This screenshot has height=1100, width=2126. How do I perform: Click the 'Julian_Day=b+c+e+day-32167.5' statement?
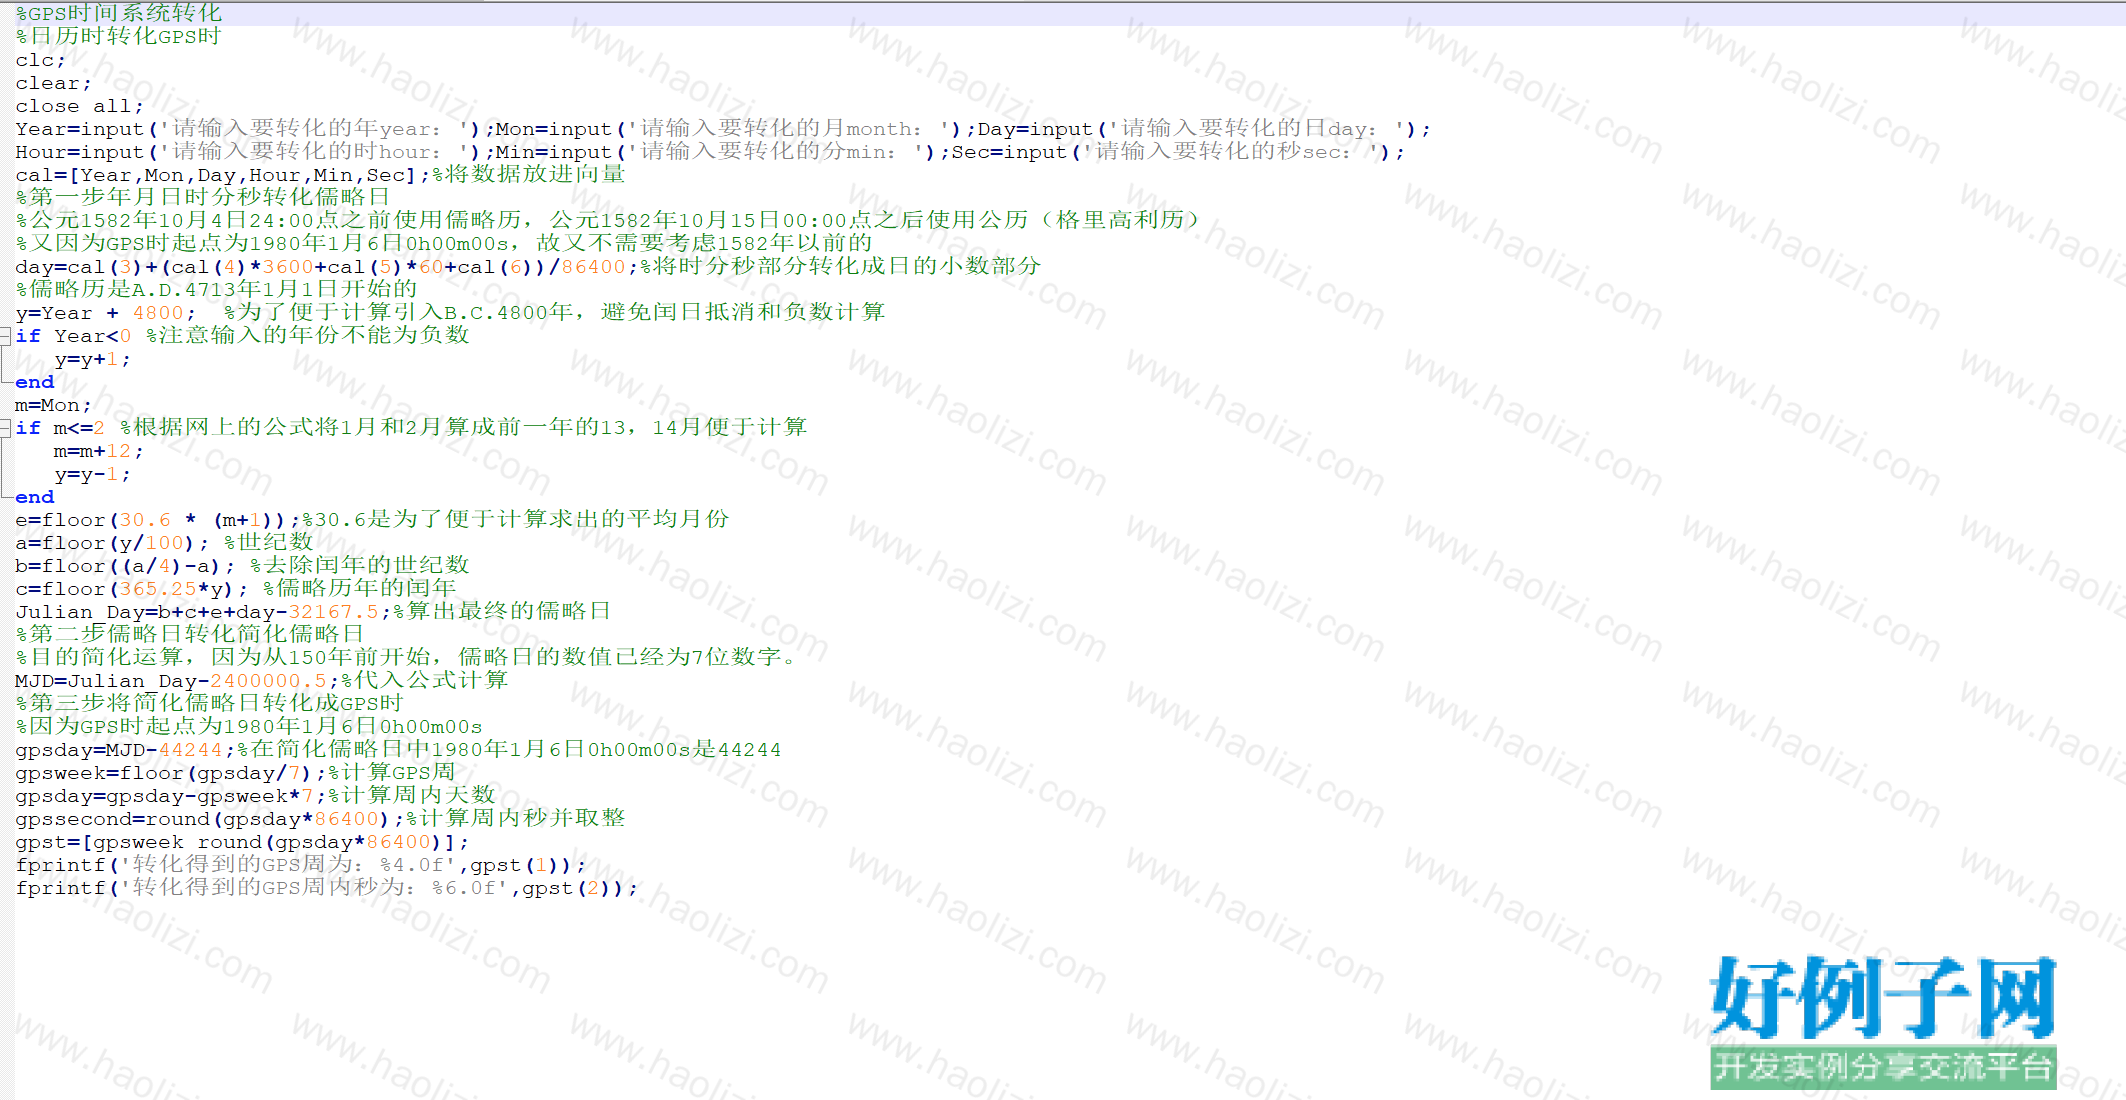(x=203, y=612)
